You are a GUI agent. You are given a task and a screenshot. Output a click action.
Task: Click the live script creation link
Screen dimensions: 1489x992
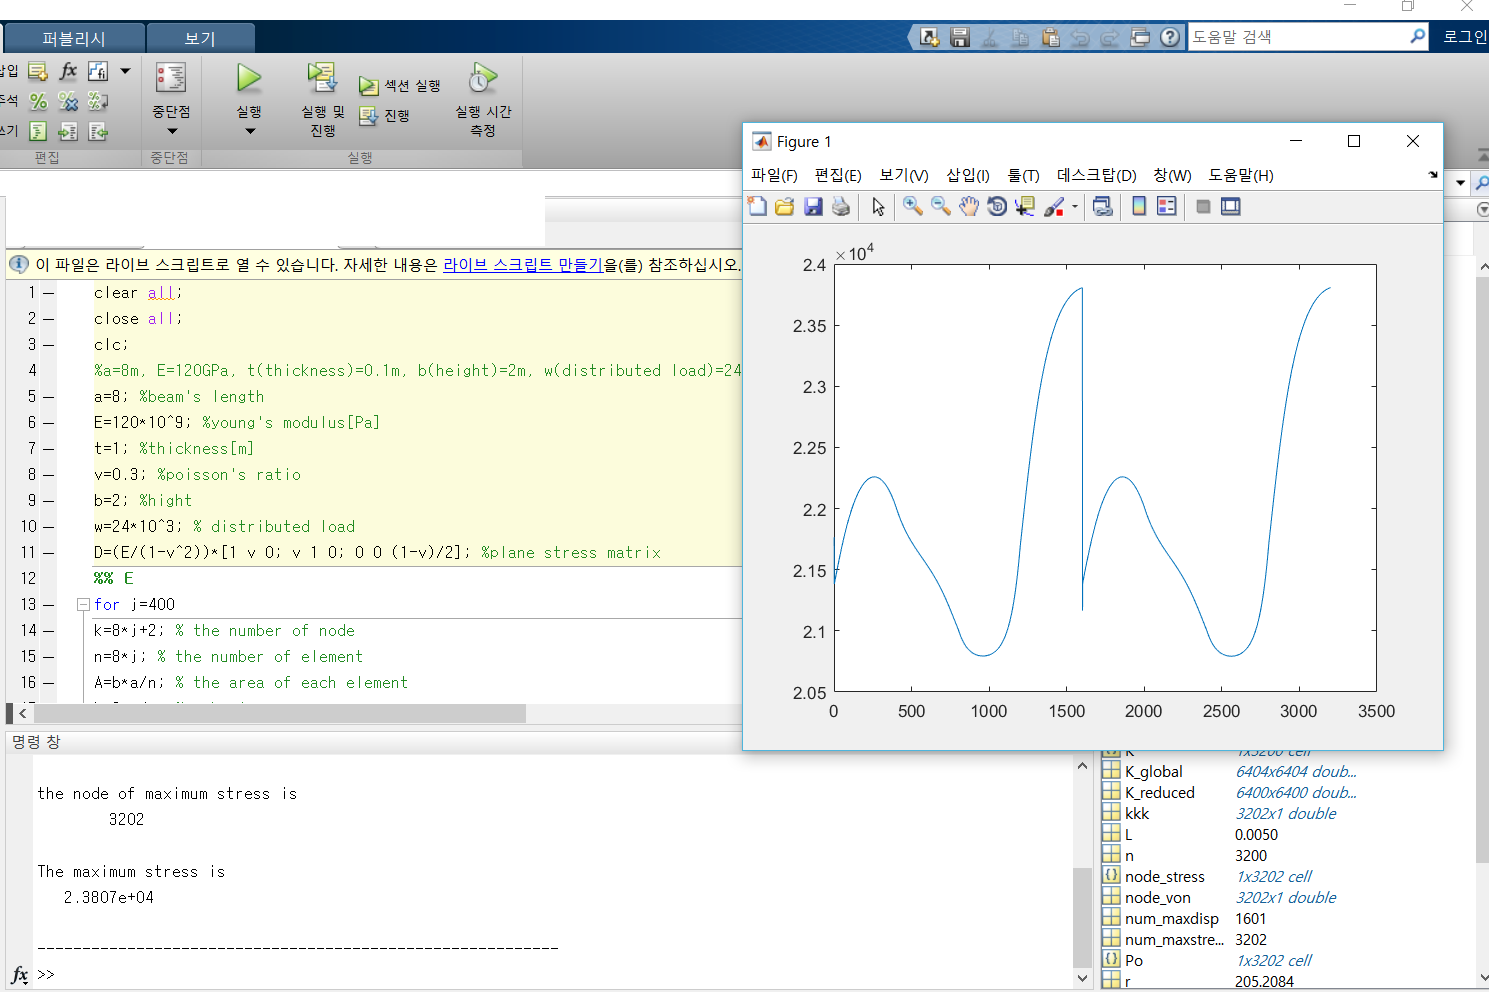click(523, 265)
